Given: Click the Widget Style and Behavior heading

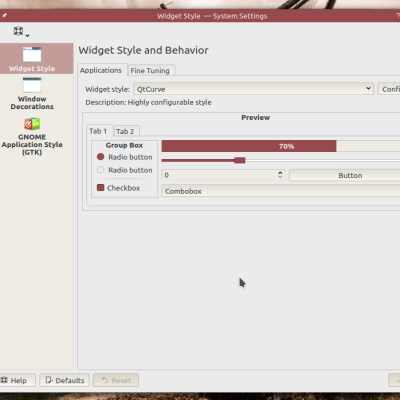Looking at the screenshot, I should coord(143,50).
